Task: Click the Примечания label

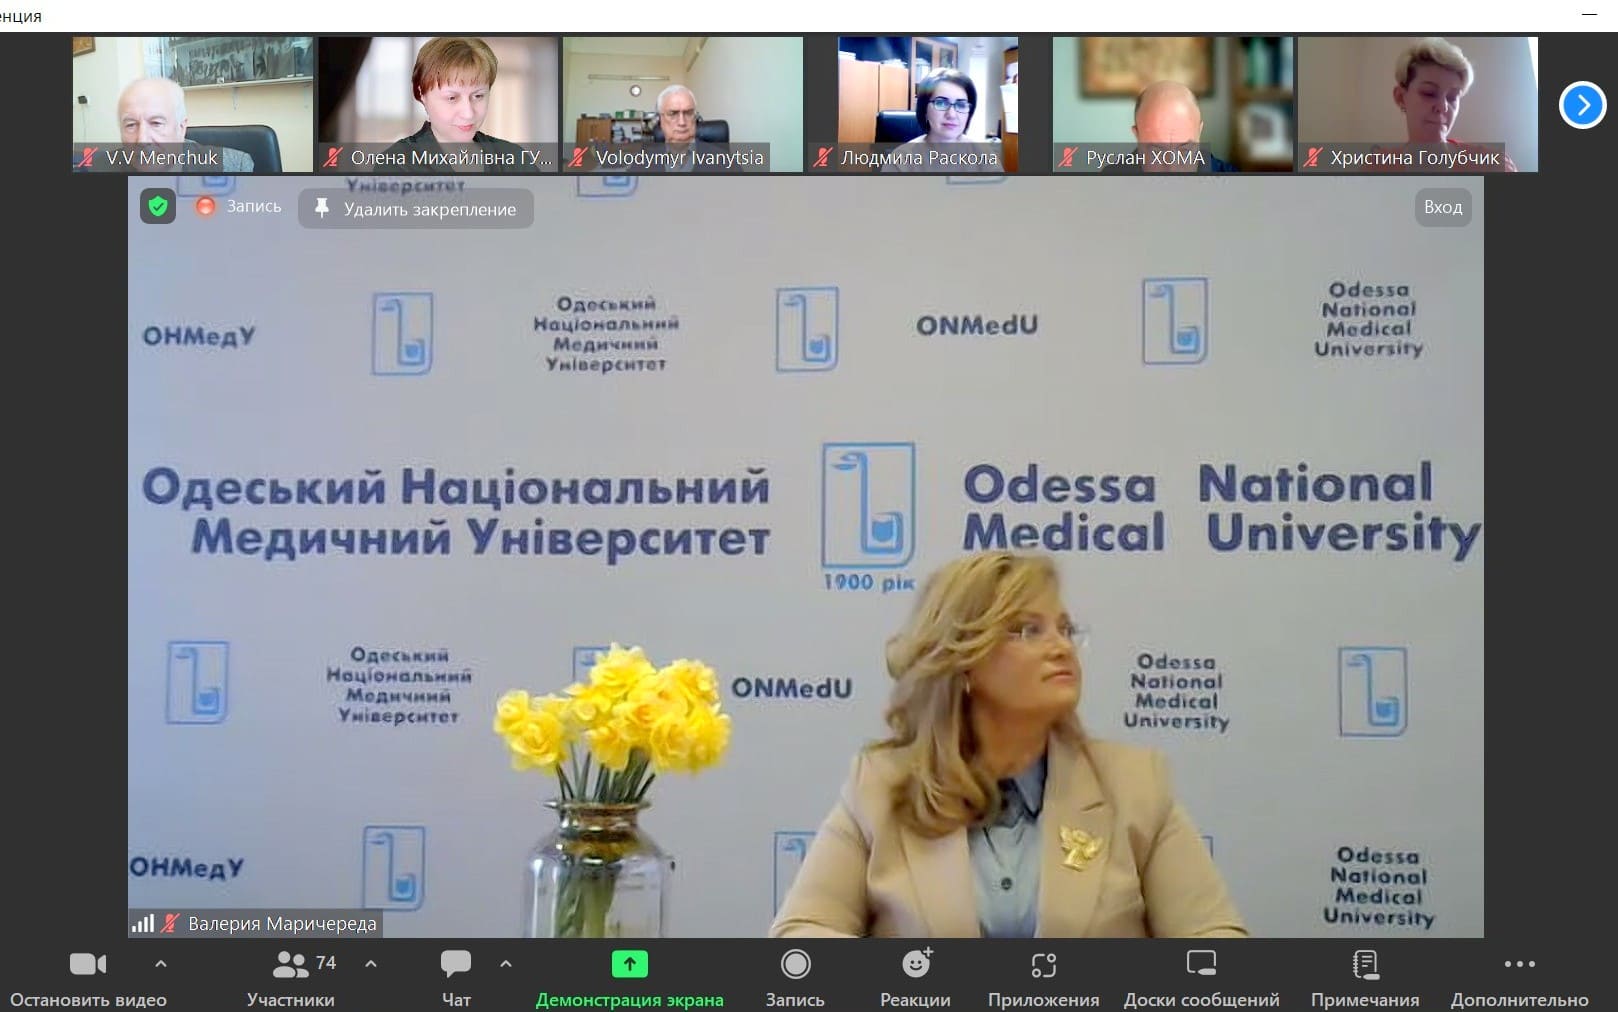Action: point(1365,1000)
